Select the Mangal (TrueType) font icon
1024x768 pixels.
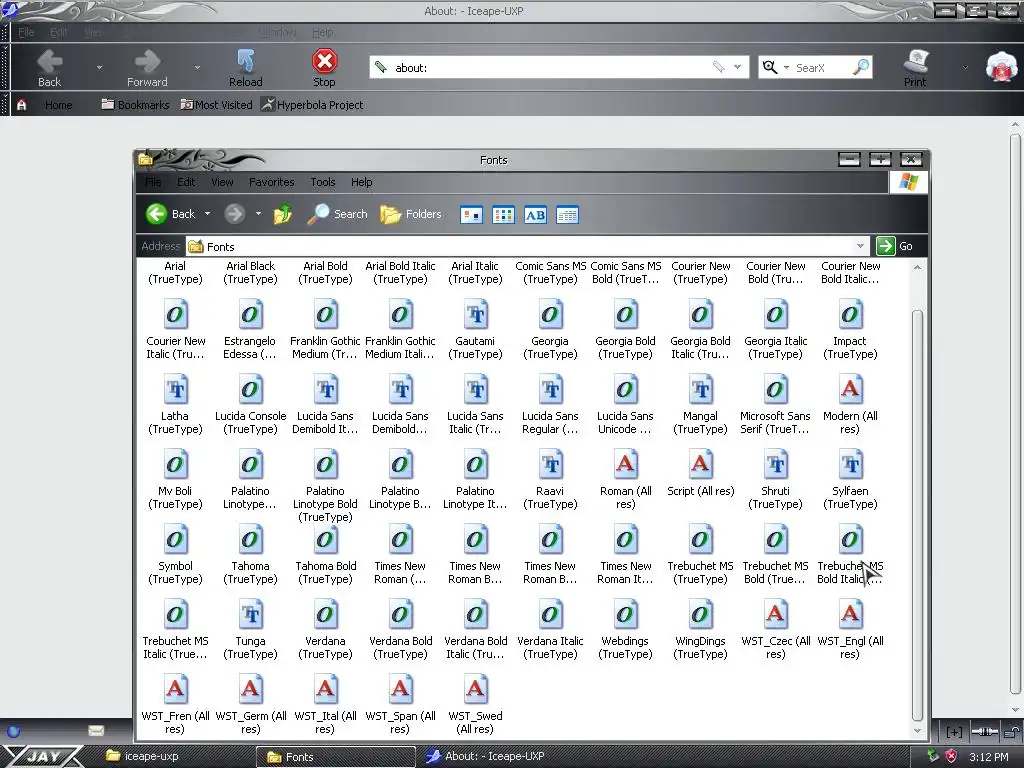(700, 390)
